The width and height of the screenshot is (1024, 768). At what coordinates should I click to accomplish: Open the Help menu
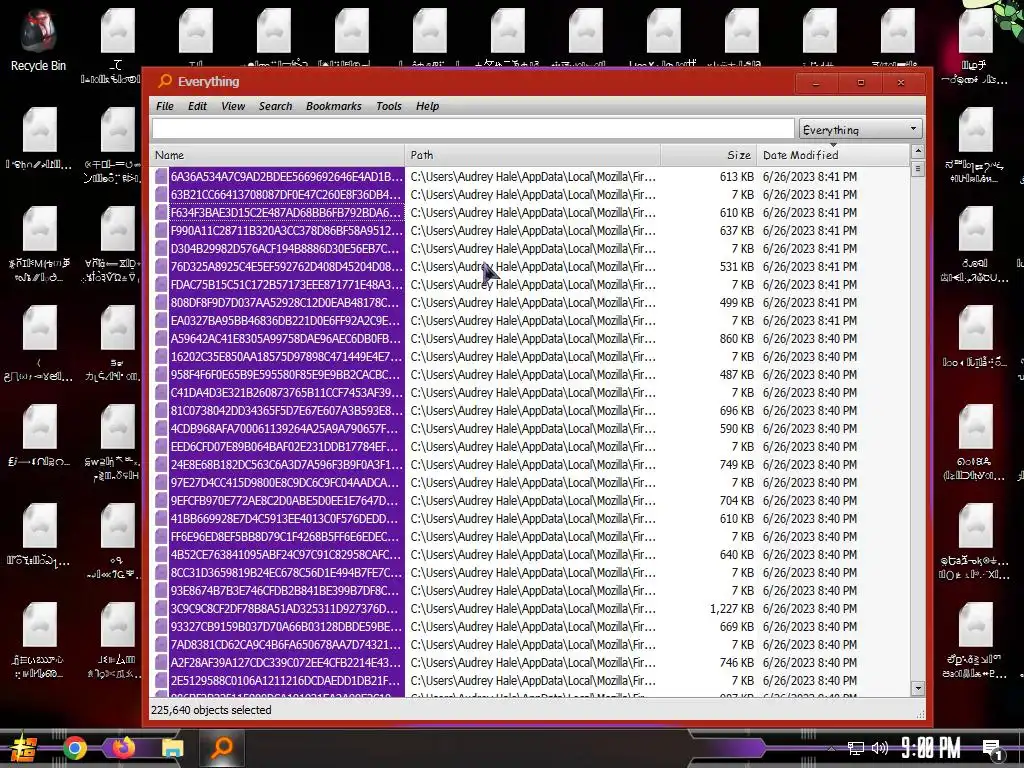[x=427, y=106]
